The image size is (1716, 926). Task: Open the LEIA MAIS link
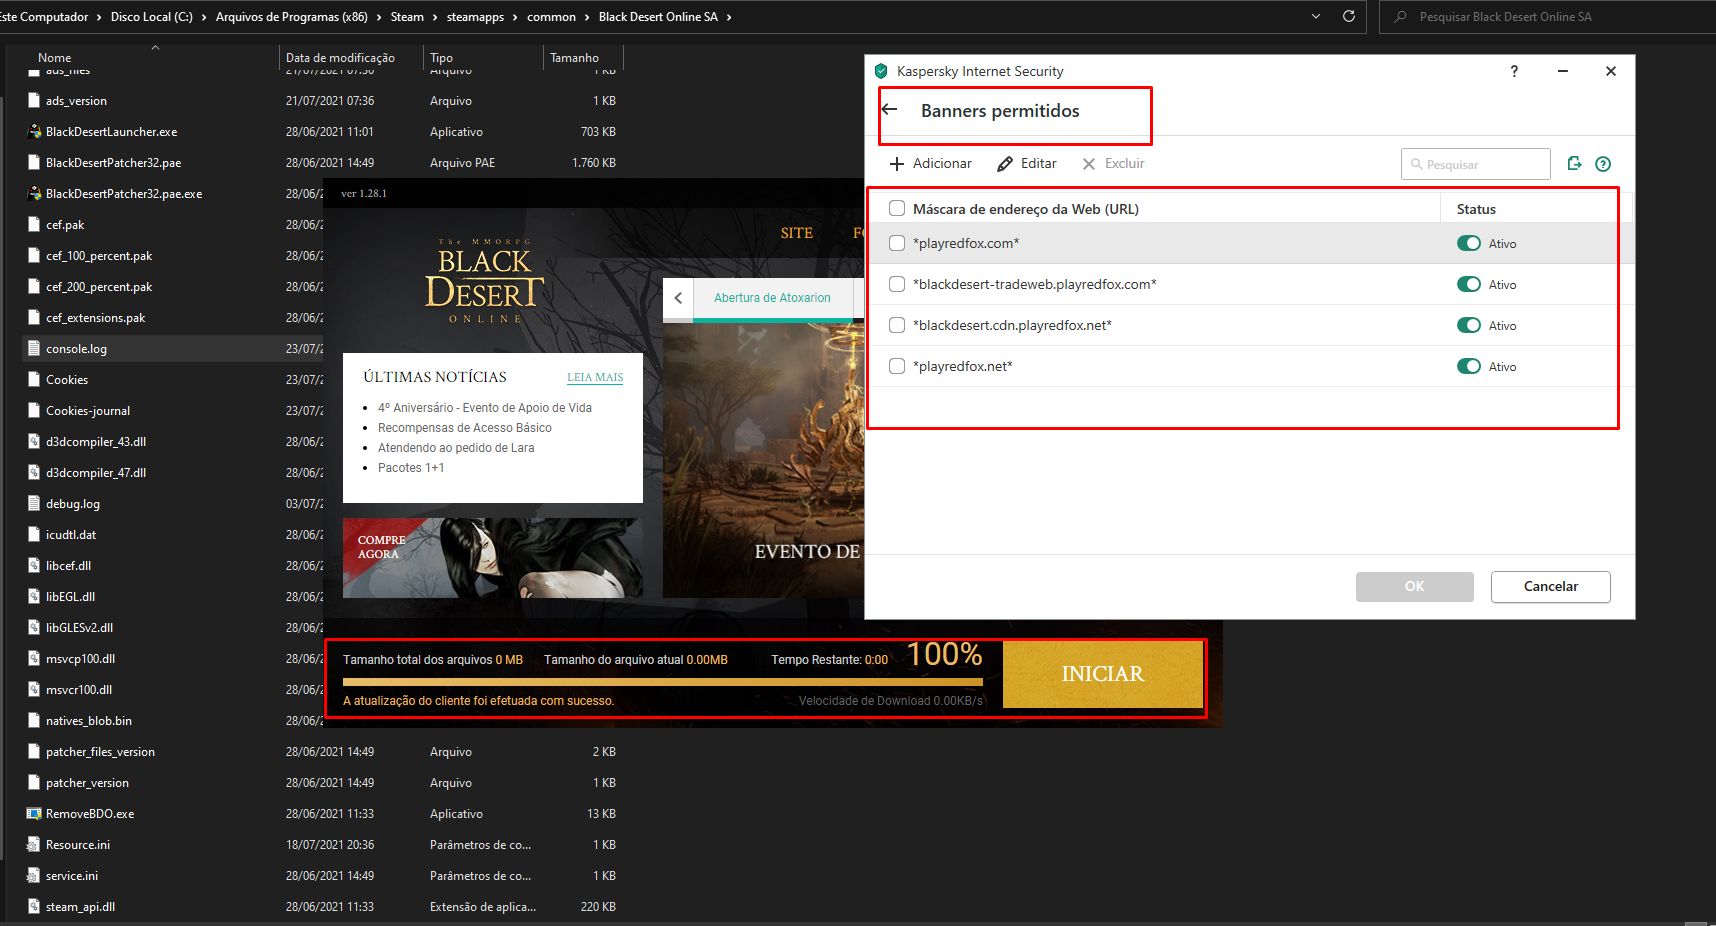tap(595, 377)
